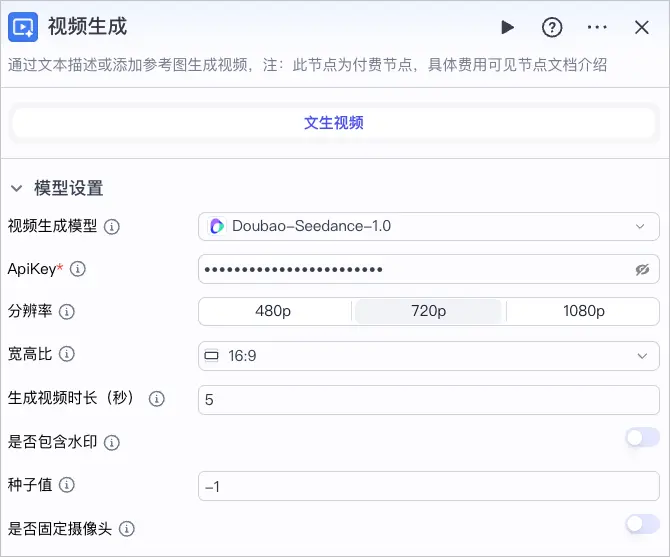This screenshot has height=557, width=670.
Task: Click the 种子值 label
Action: coord(30,485)
